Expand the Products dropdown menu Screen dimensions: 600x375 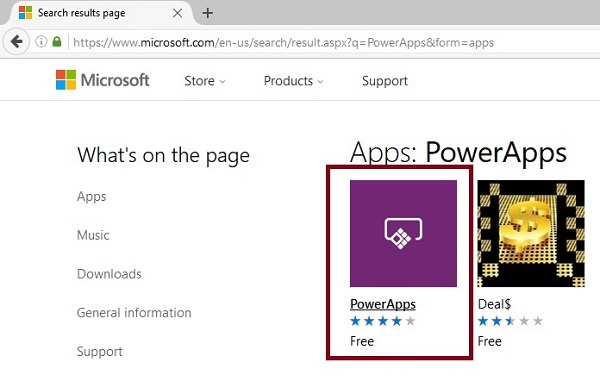[293, 81]
